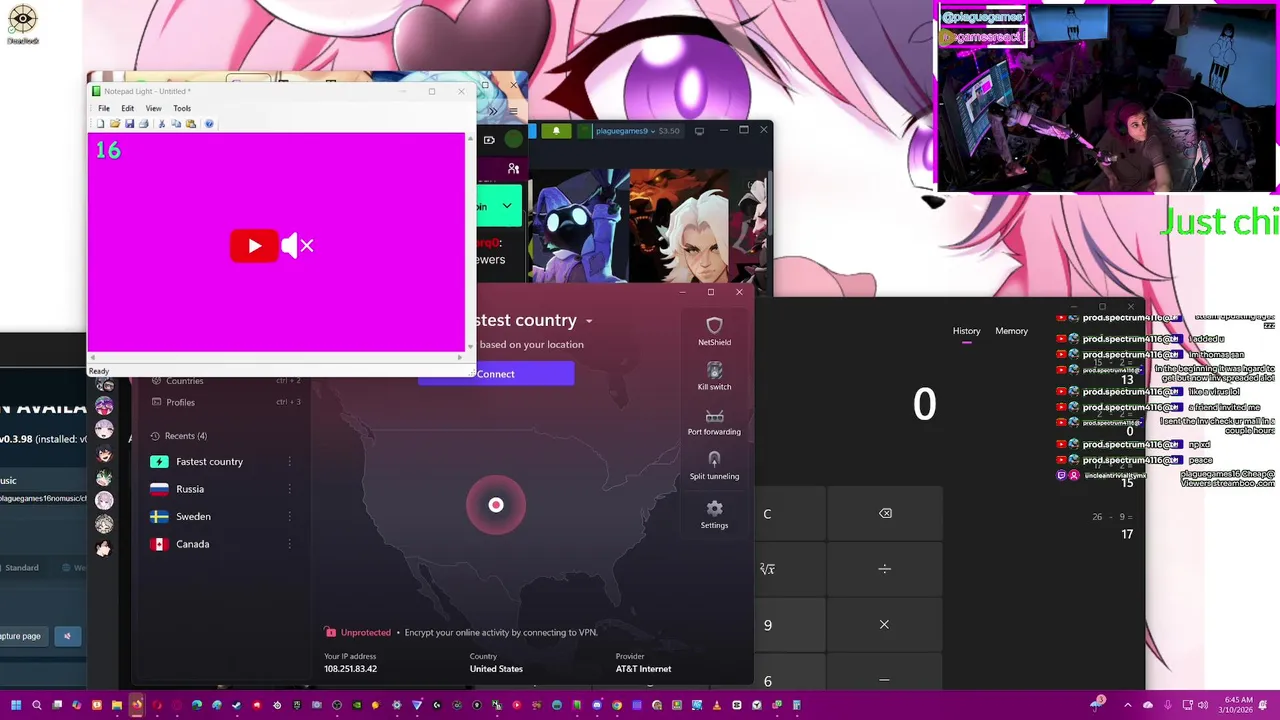
Task: Open the options menu for Sweden
Action: click(290, 517)
